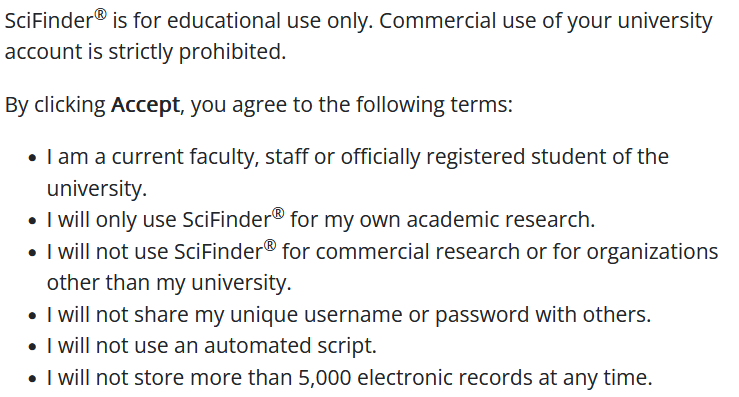
Task: Click the bullet before 'I will only use SciFinder'
Action: (32, 221)
